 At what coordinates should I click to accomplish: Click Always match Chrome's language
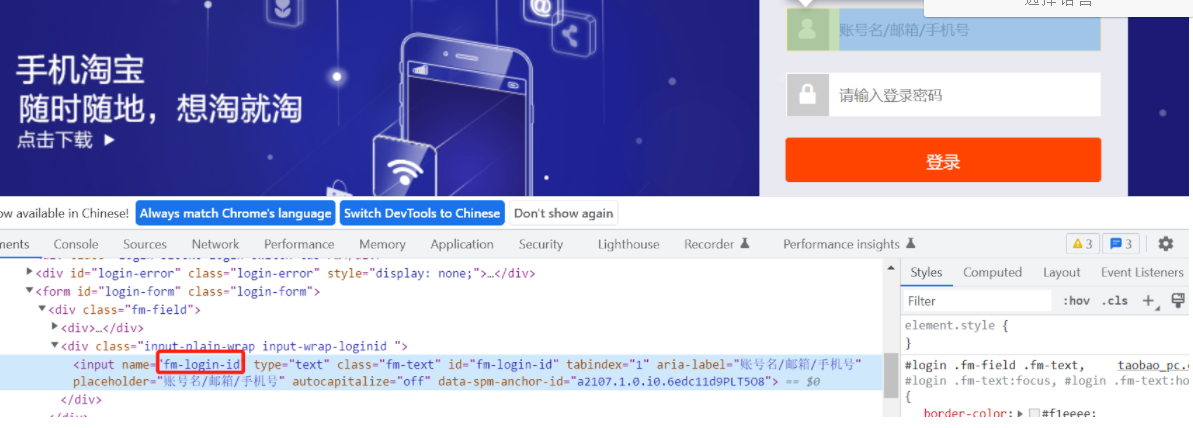[x=236, y=214]
